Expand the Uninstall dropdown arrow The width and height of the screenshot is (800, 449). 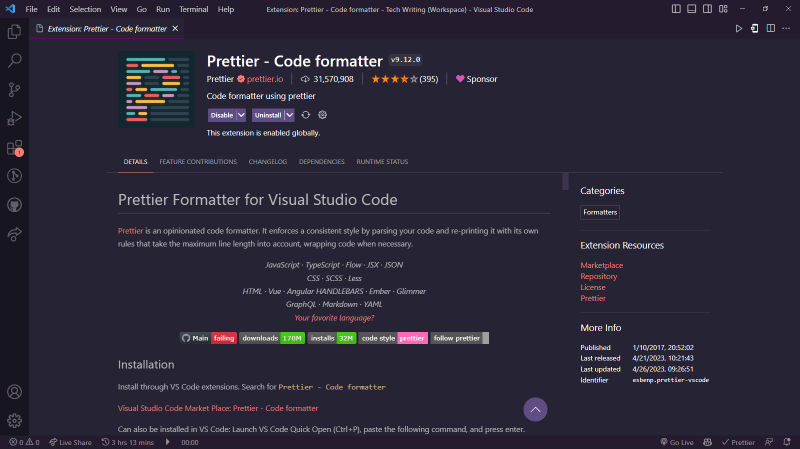(x=289, y=115)
